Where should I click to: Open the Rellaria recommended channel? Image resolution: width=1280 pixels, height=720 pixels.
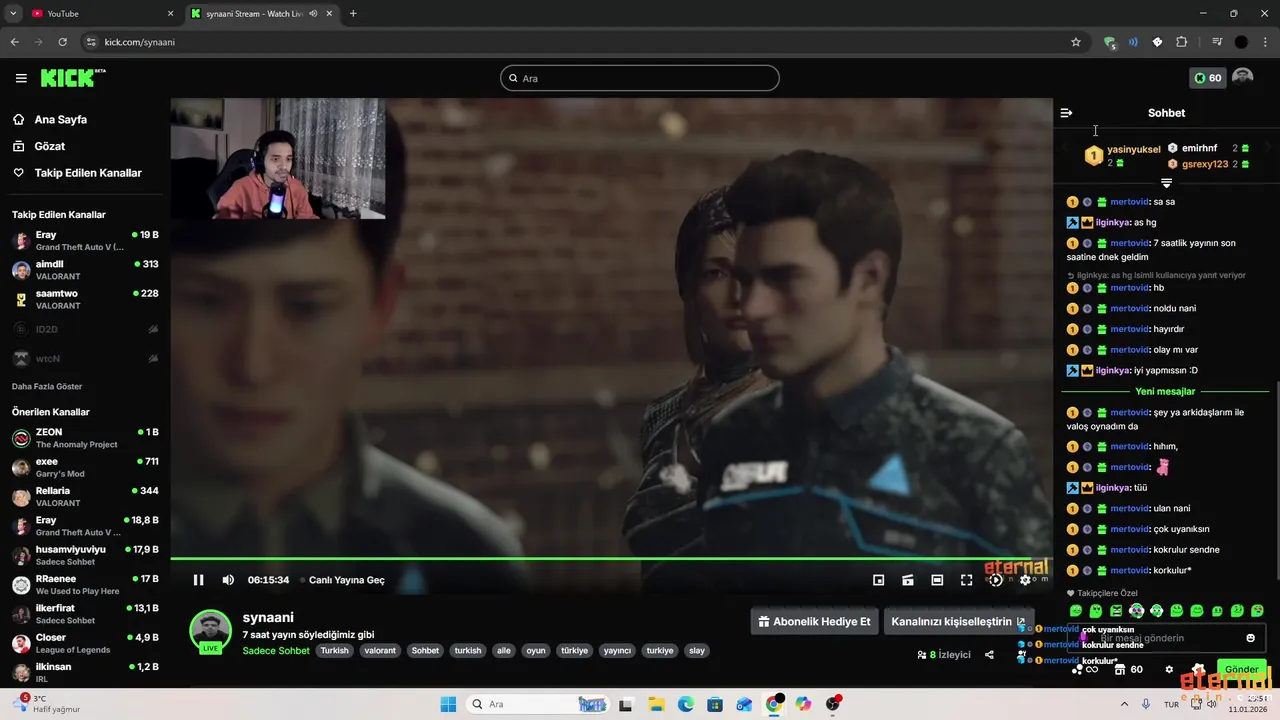coord(85,497)
